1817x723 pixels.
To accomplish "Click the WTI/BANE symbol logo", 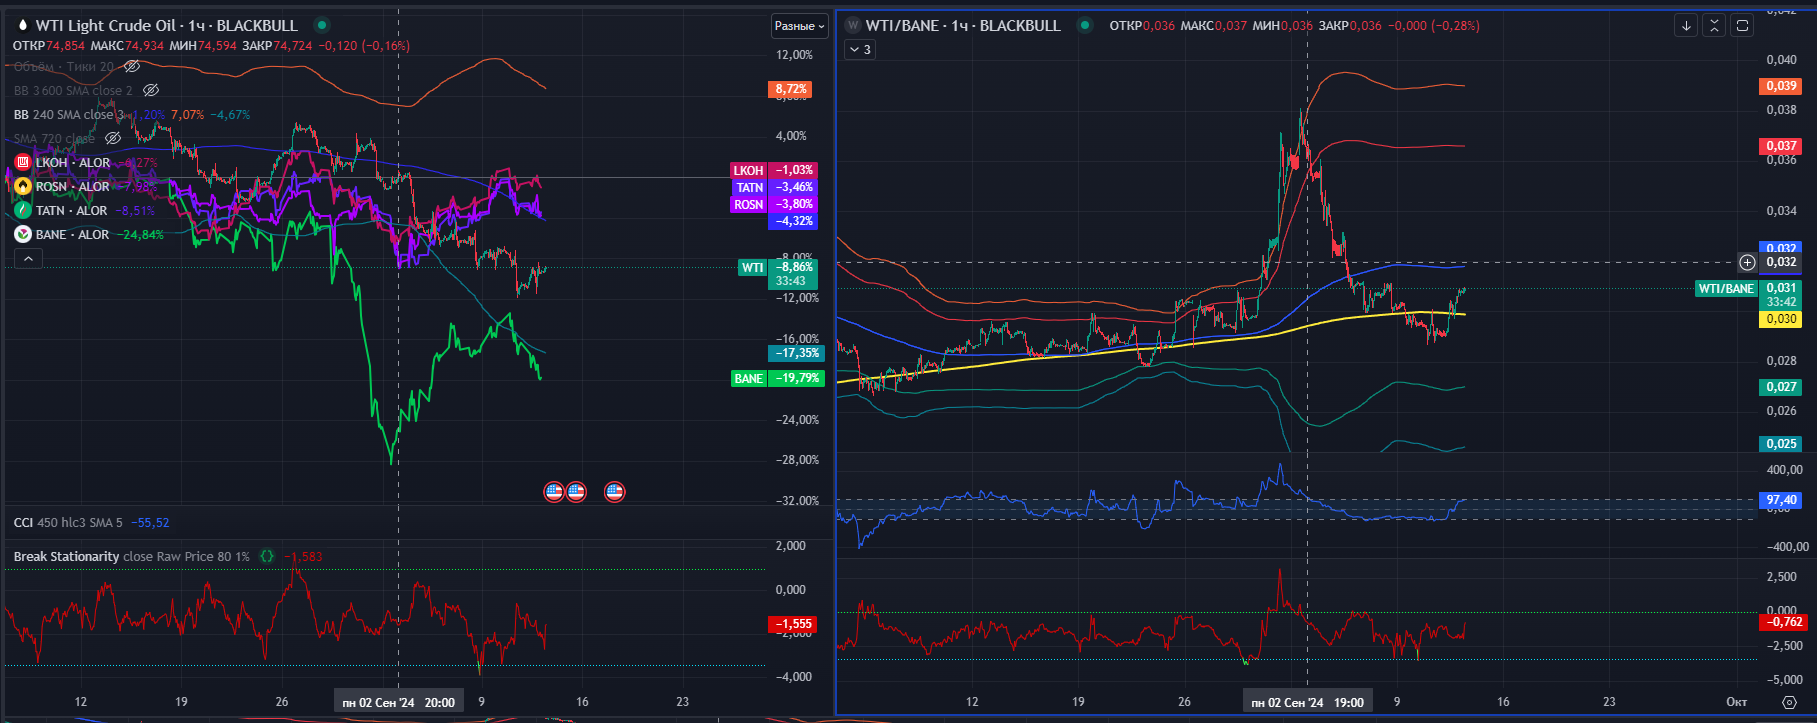I will tap(853, 25).
